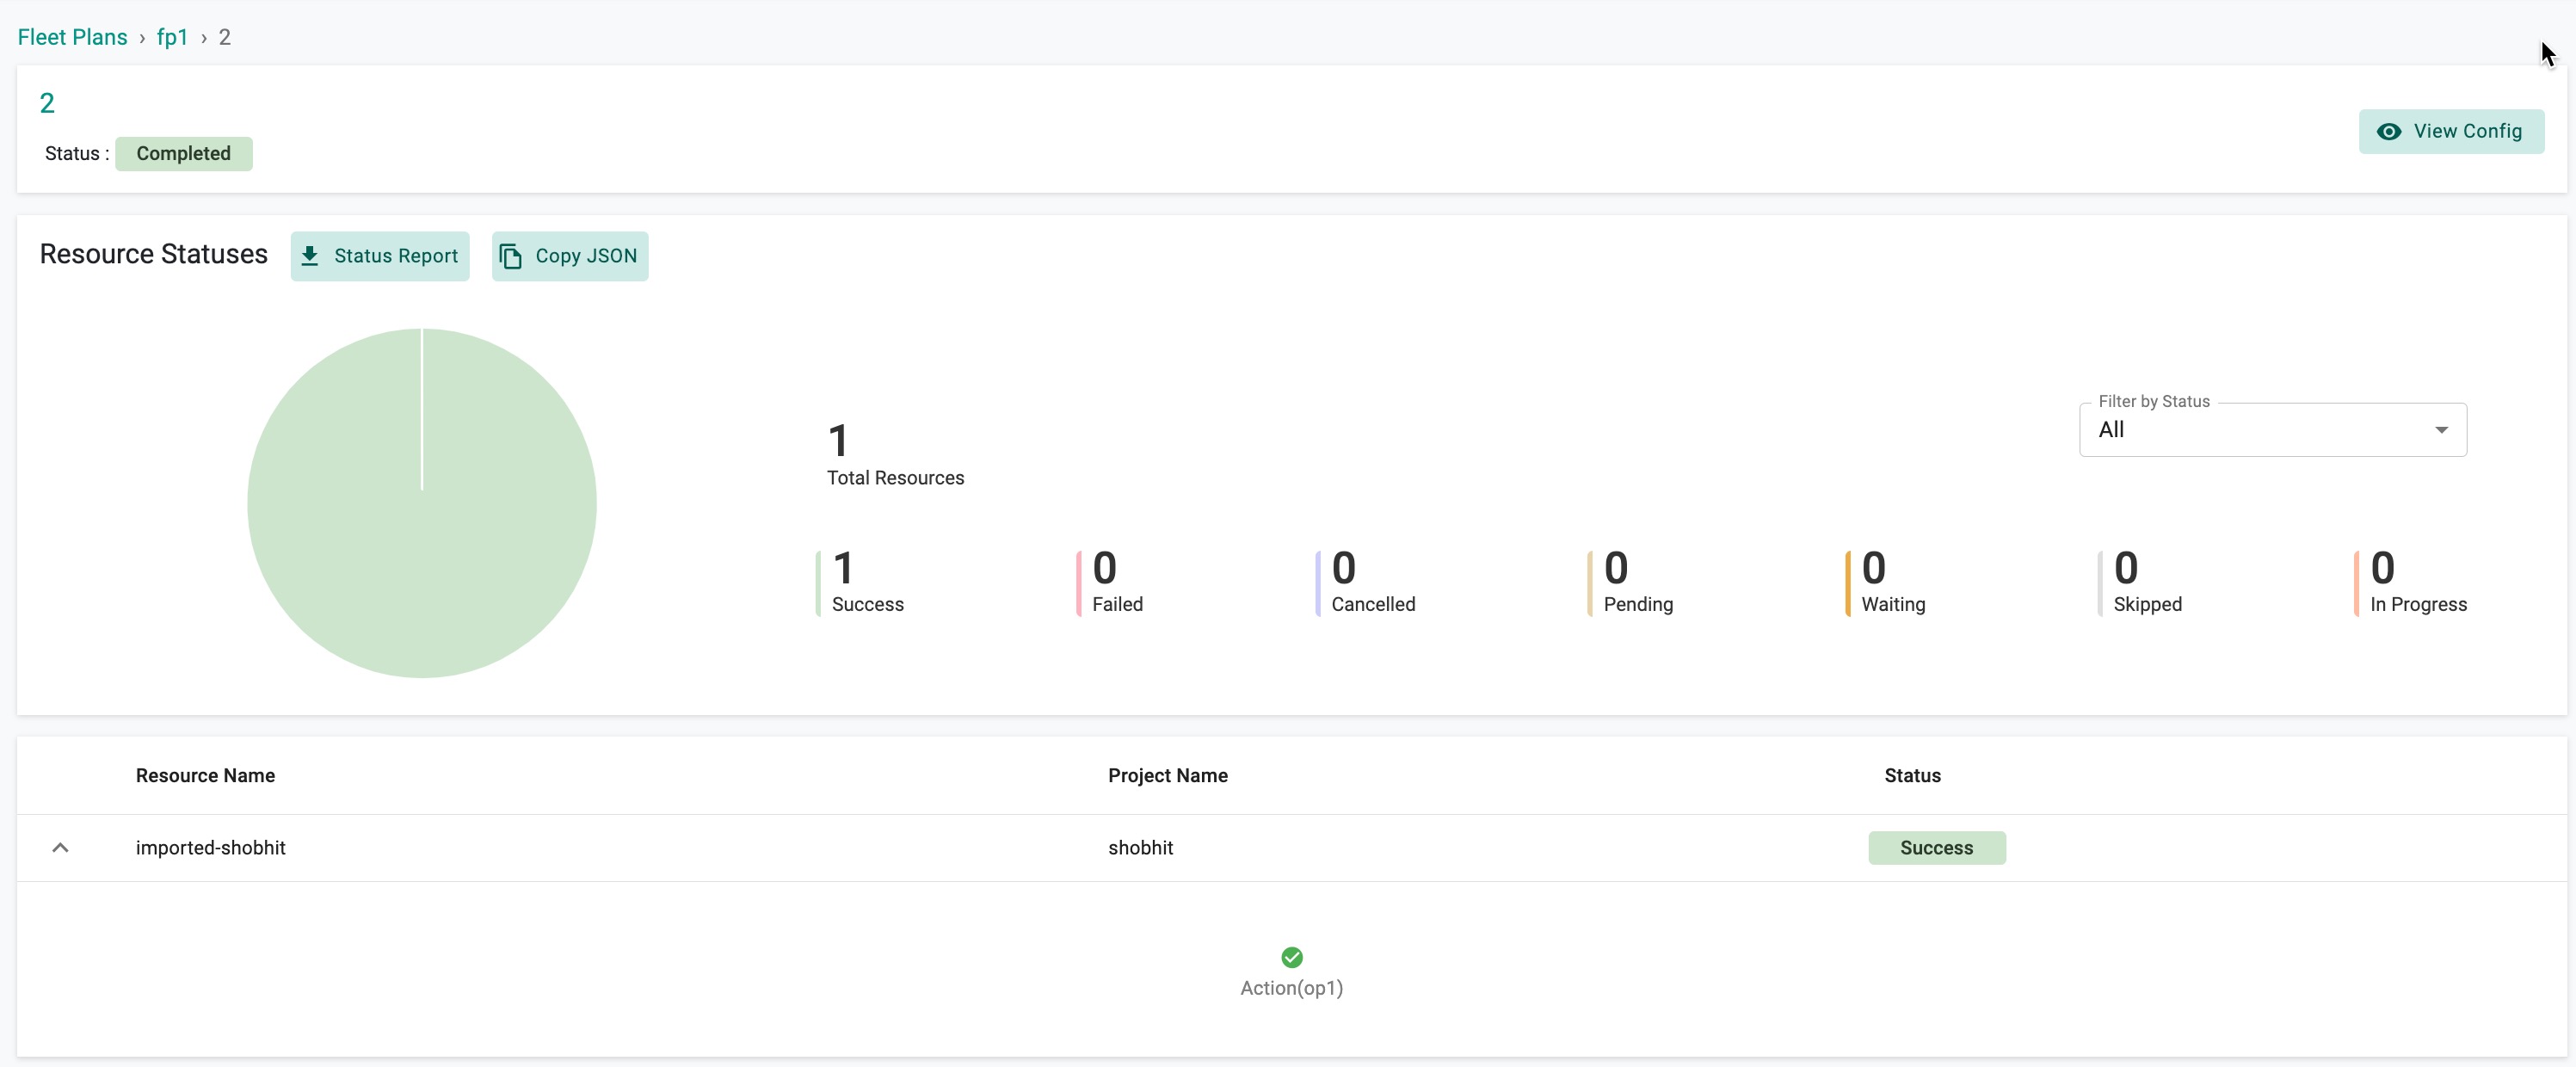Click the Resource Statuses heading

point(154,255)
